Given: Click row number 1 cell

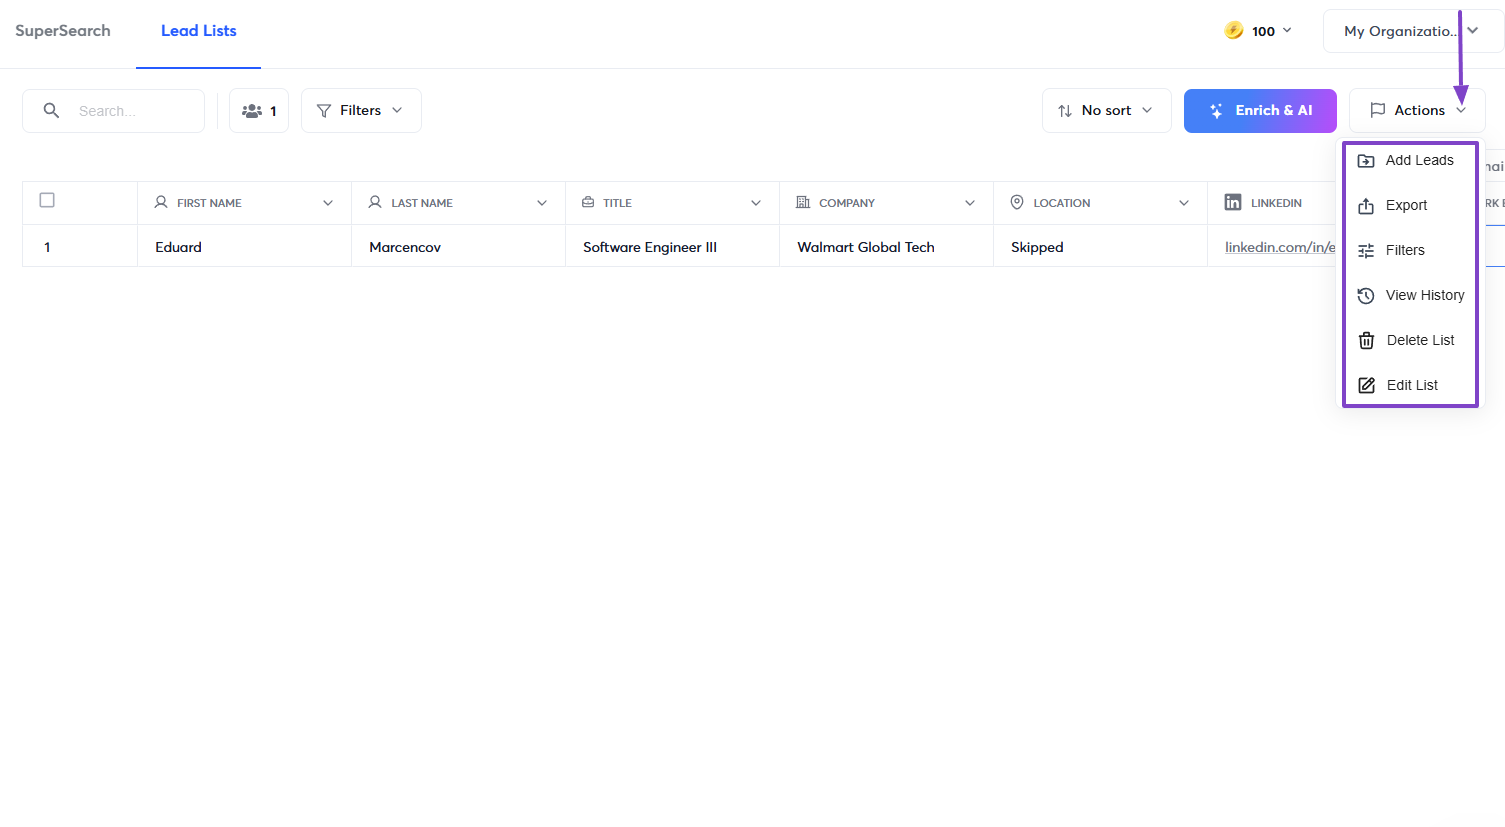Looking at the screenshot, I should (x=80, y=246).
